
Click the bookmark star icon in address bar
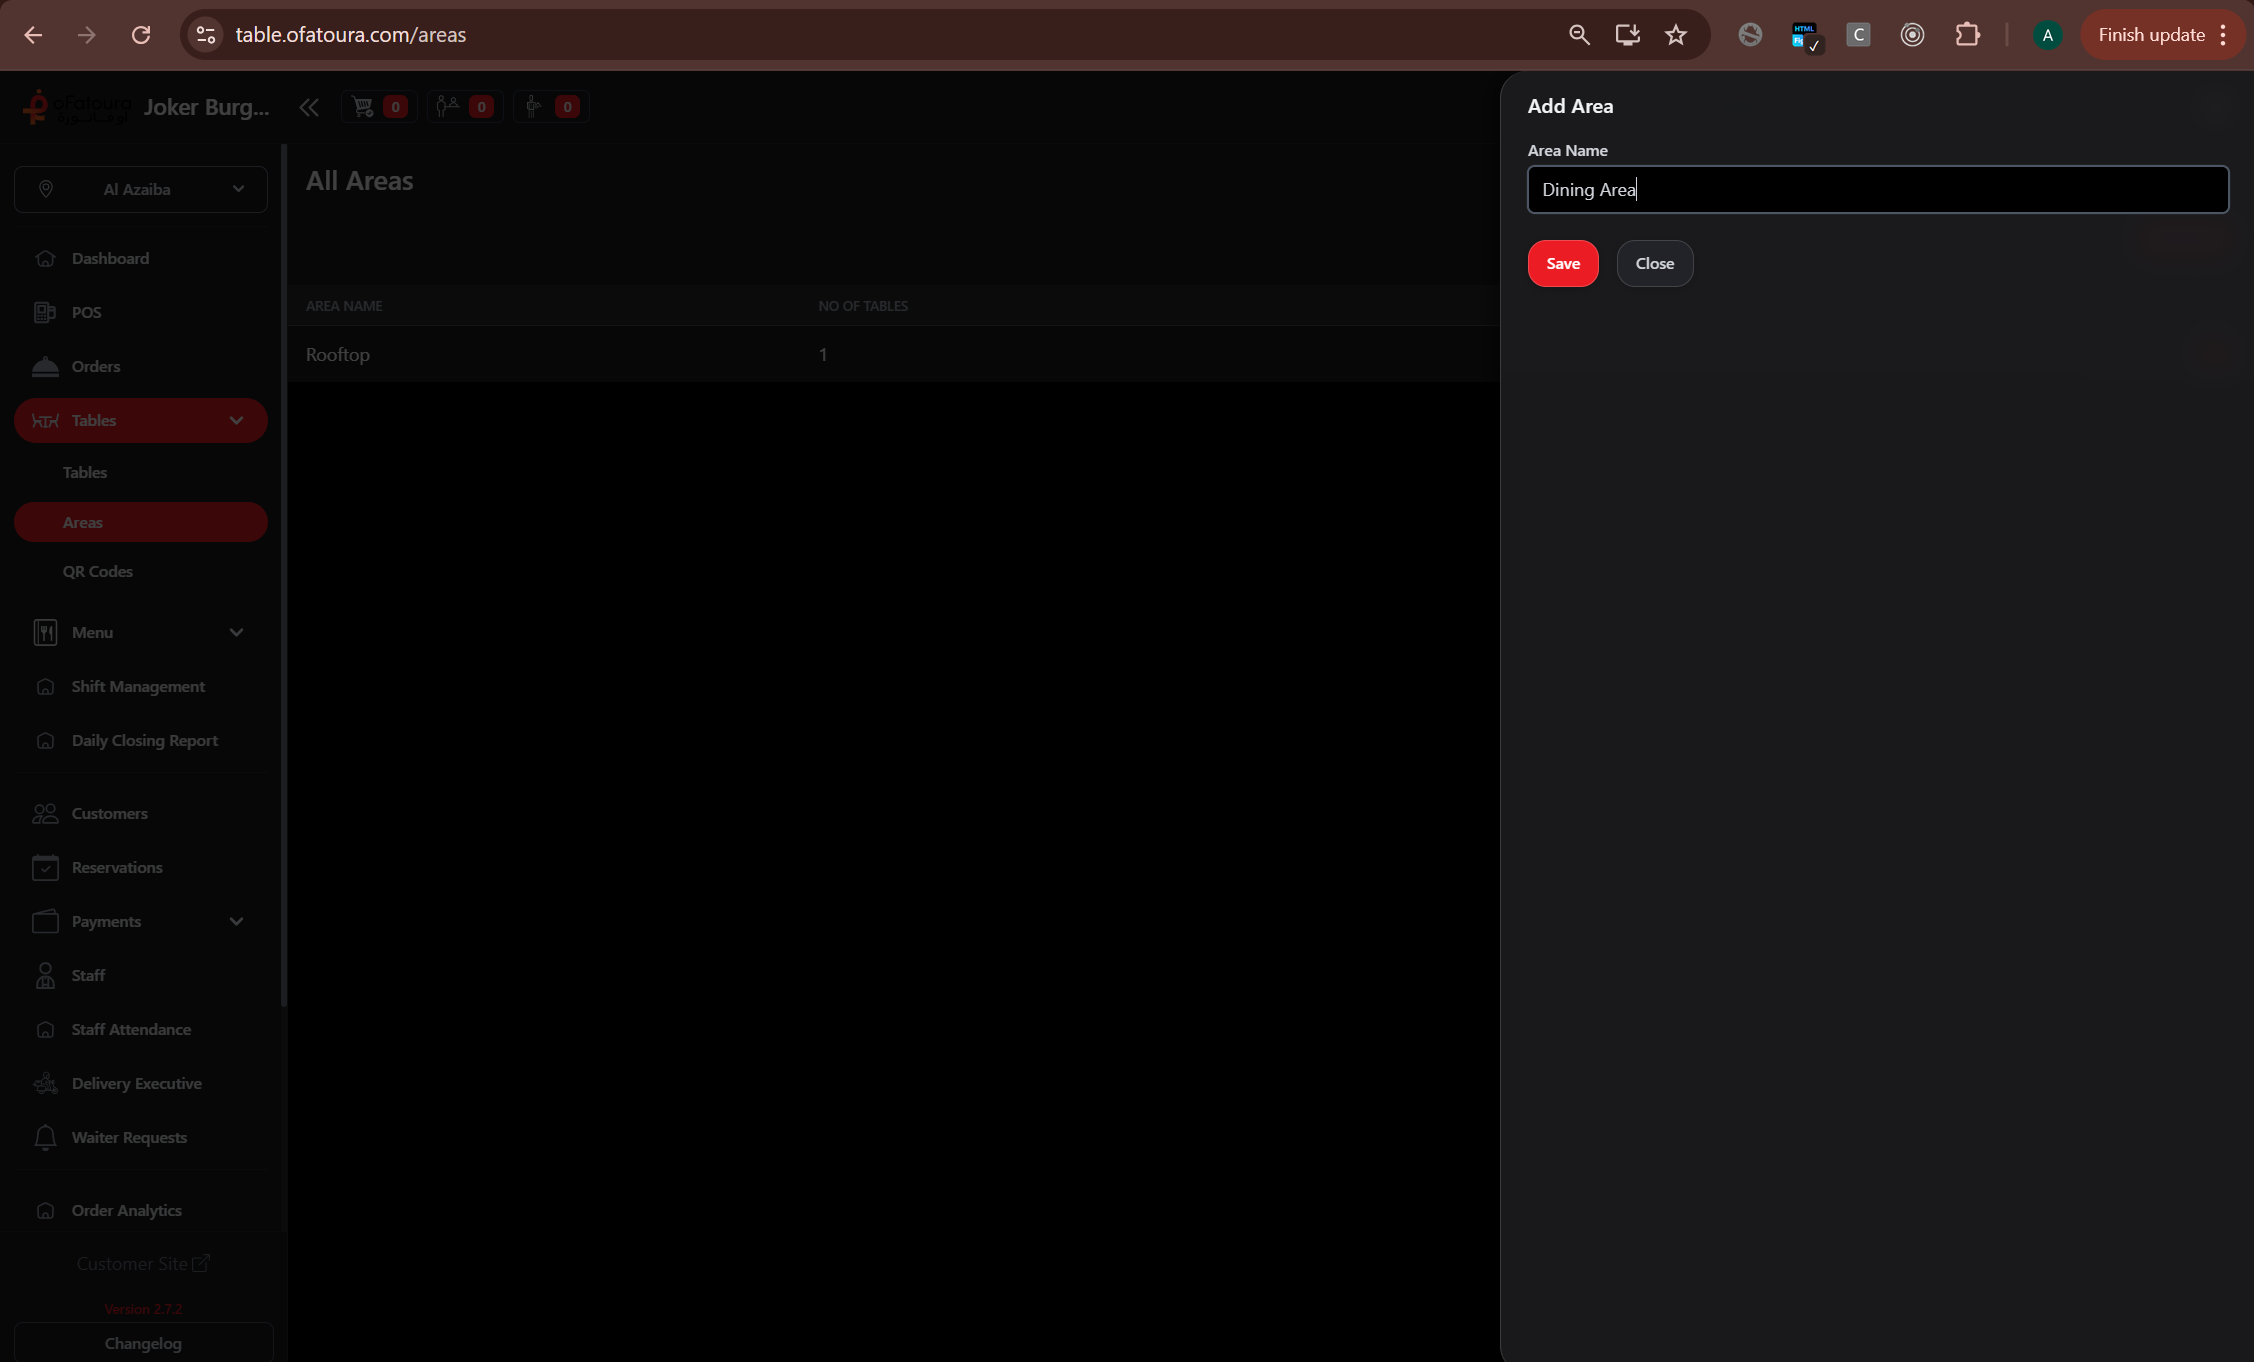(1676, 35)
